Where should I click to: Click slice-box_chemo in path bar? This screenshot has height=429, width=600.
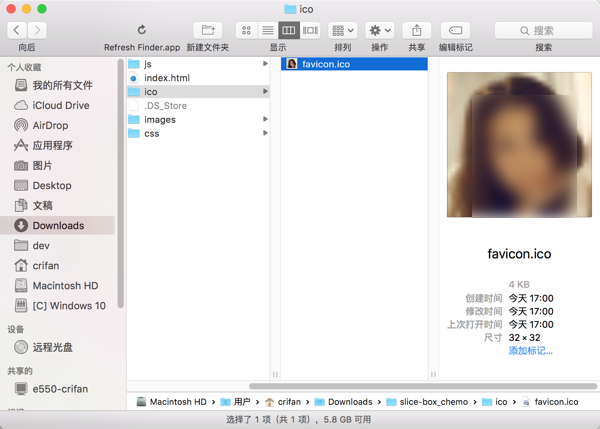point(427,402)
